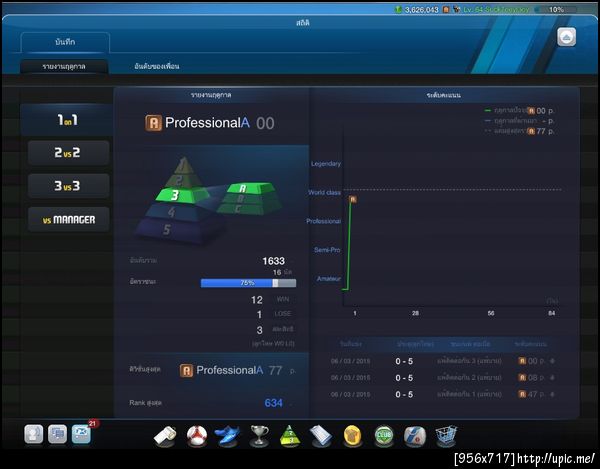Open the soccer ball icon in dock
The width and height of the screenshot is (600, 469).
[197, 436]
